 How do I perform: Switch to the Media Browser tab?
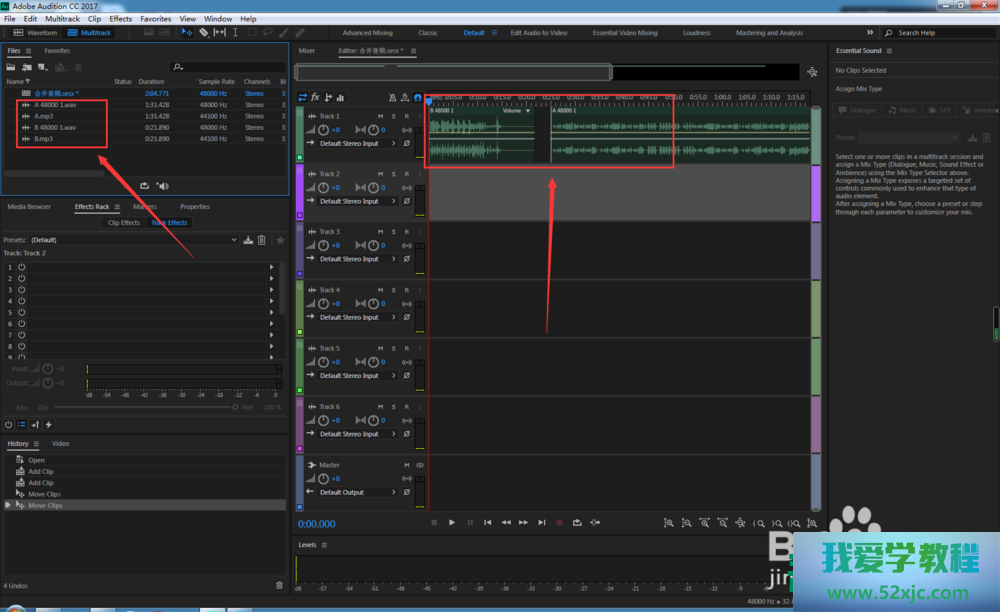(x=29, y=207)
